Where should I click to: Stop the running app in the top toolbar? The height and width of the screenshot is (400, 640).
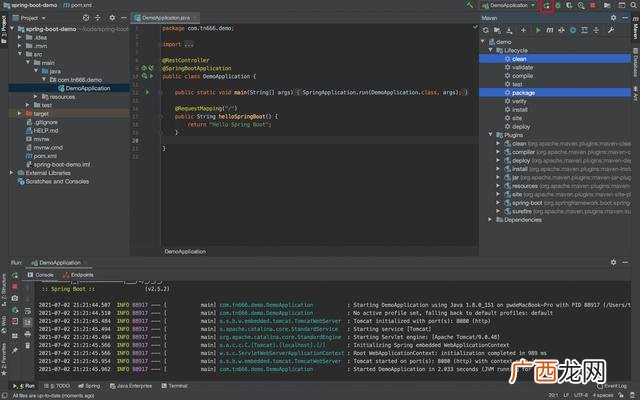tap(593, 5)
